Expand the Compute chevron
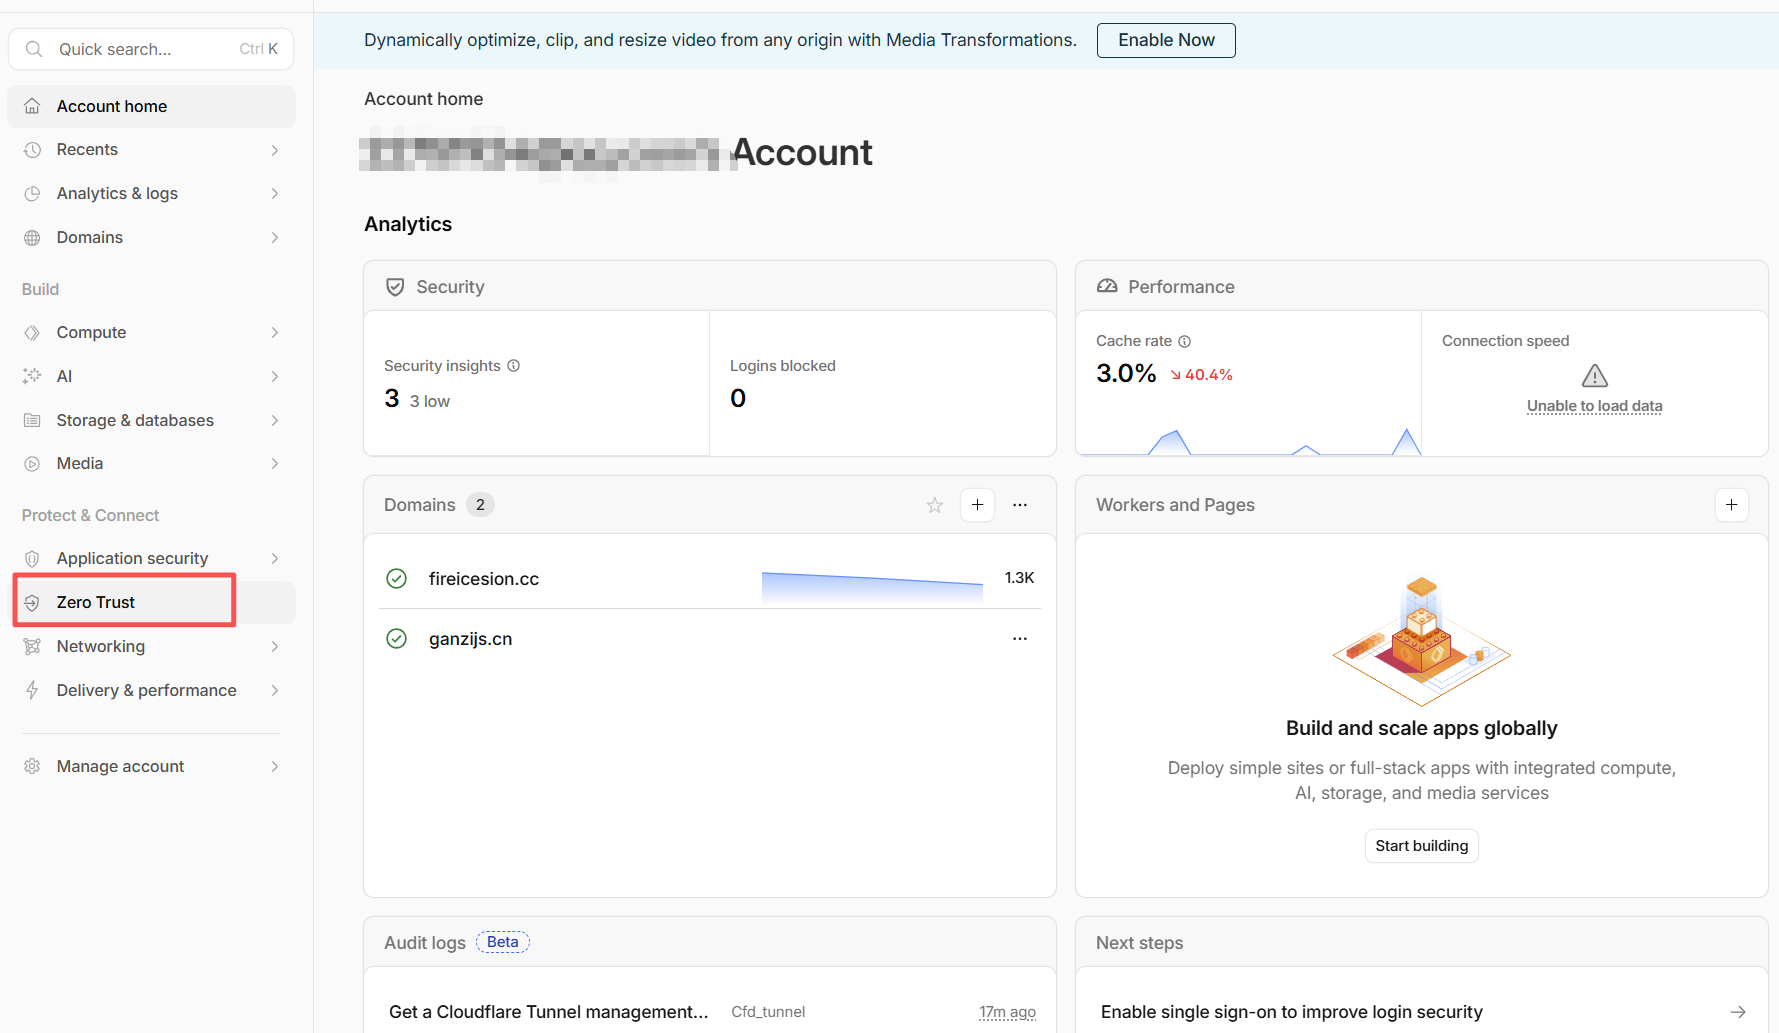This screenshot has height=1033, width=1779. 275,333
